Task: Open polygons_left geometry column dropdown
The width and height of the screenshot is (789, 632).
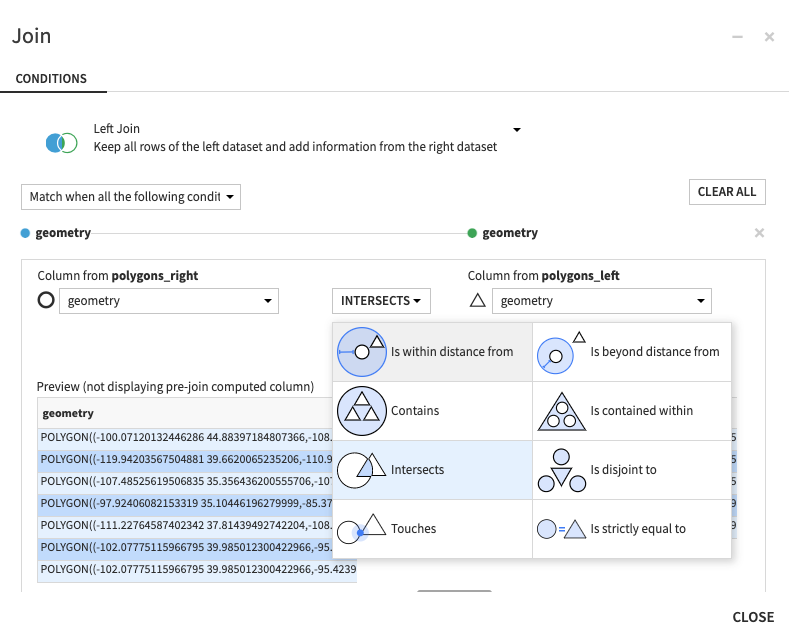Action: (602, 301)
